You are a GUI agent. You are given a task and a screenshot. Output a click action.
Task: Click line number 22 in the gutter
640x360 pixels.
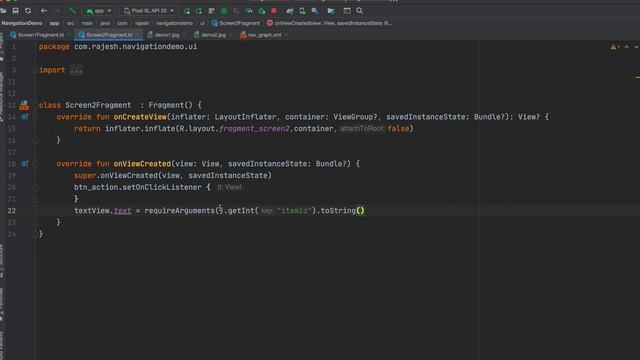click(11, 211)
